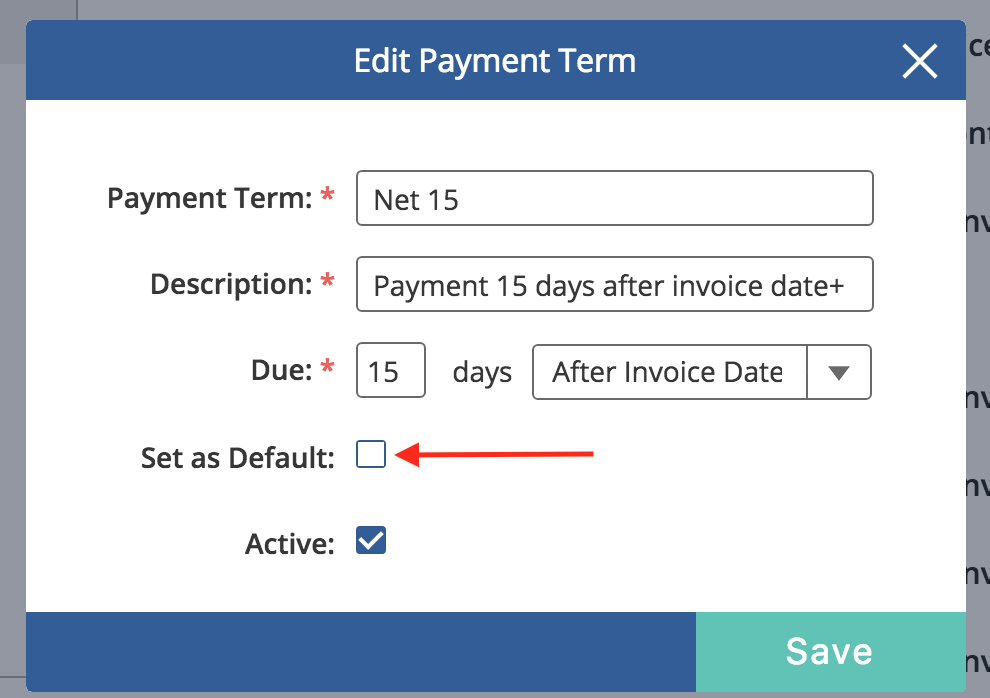Screen dimensions: 990x698
Task: Focus the Description text field
Action: click(614, 285)
